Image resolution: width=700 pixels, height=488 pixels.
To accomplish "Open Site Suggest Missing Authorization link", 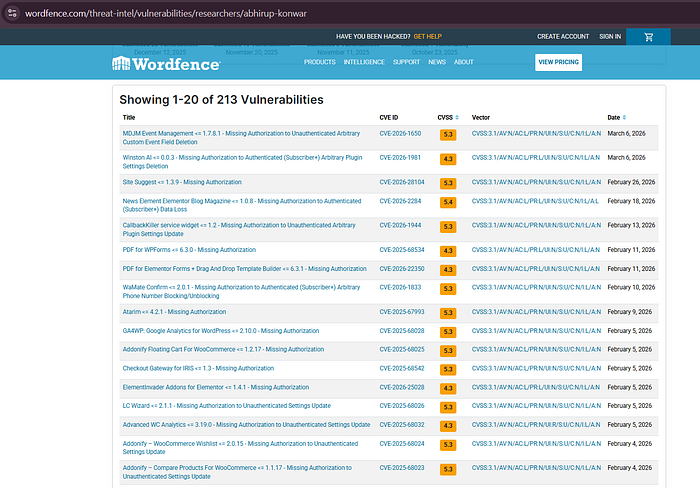I will [182, 182].
